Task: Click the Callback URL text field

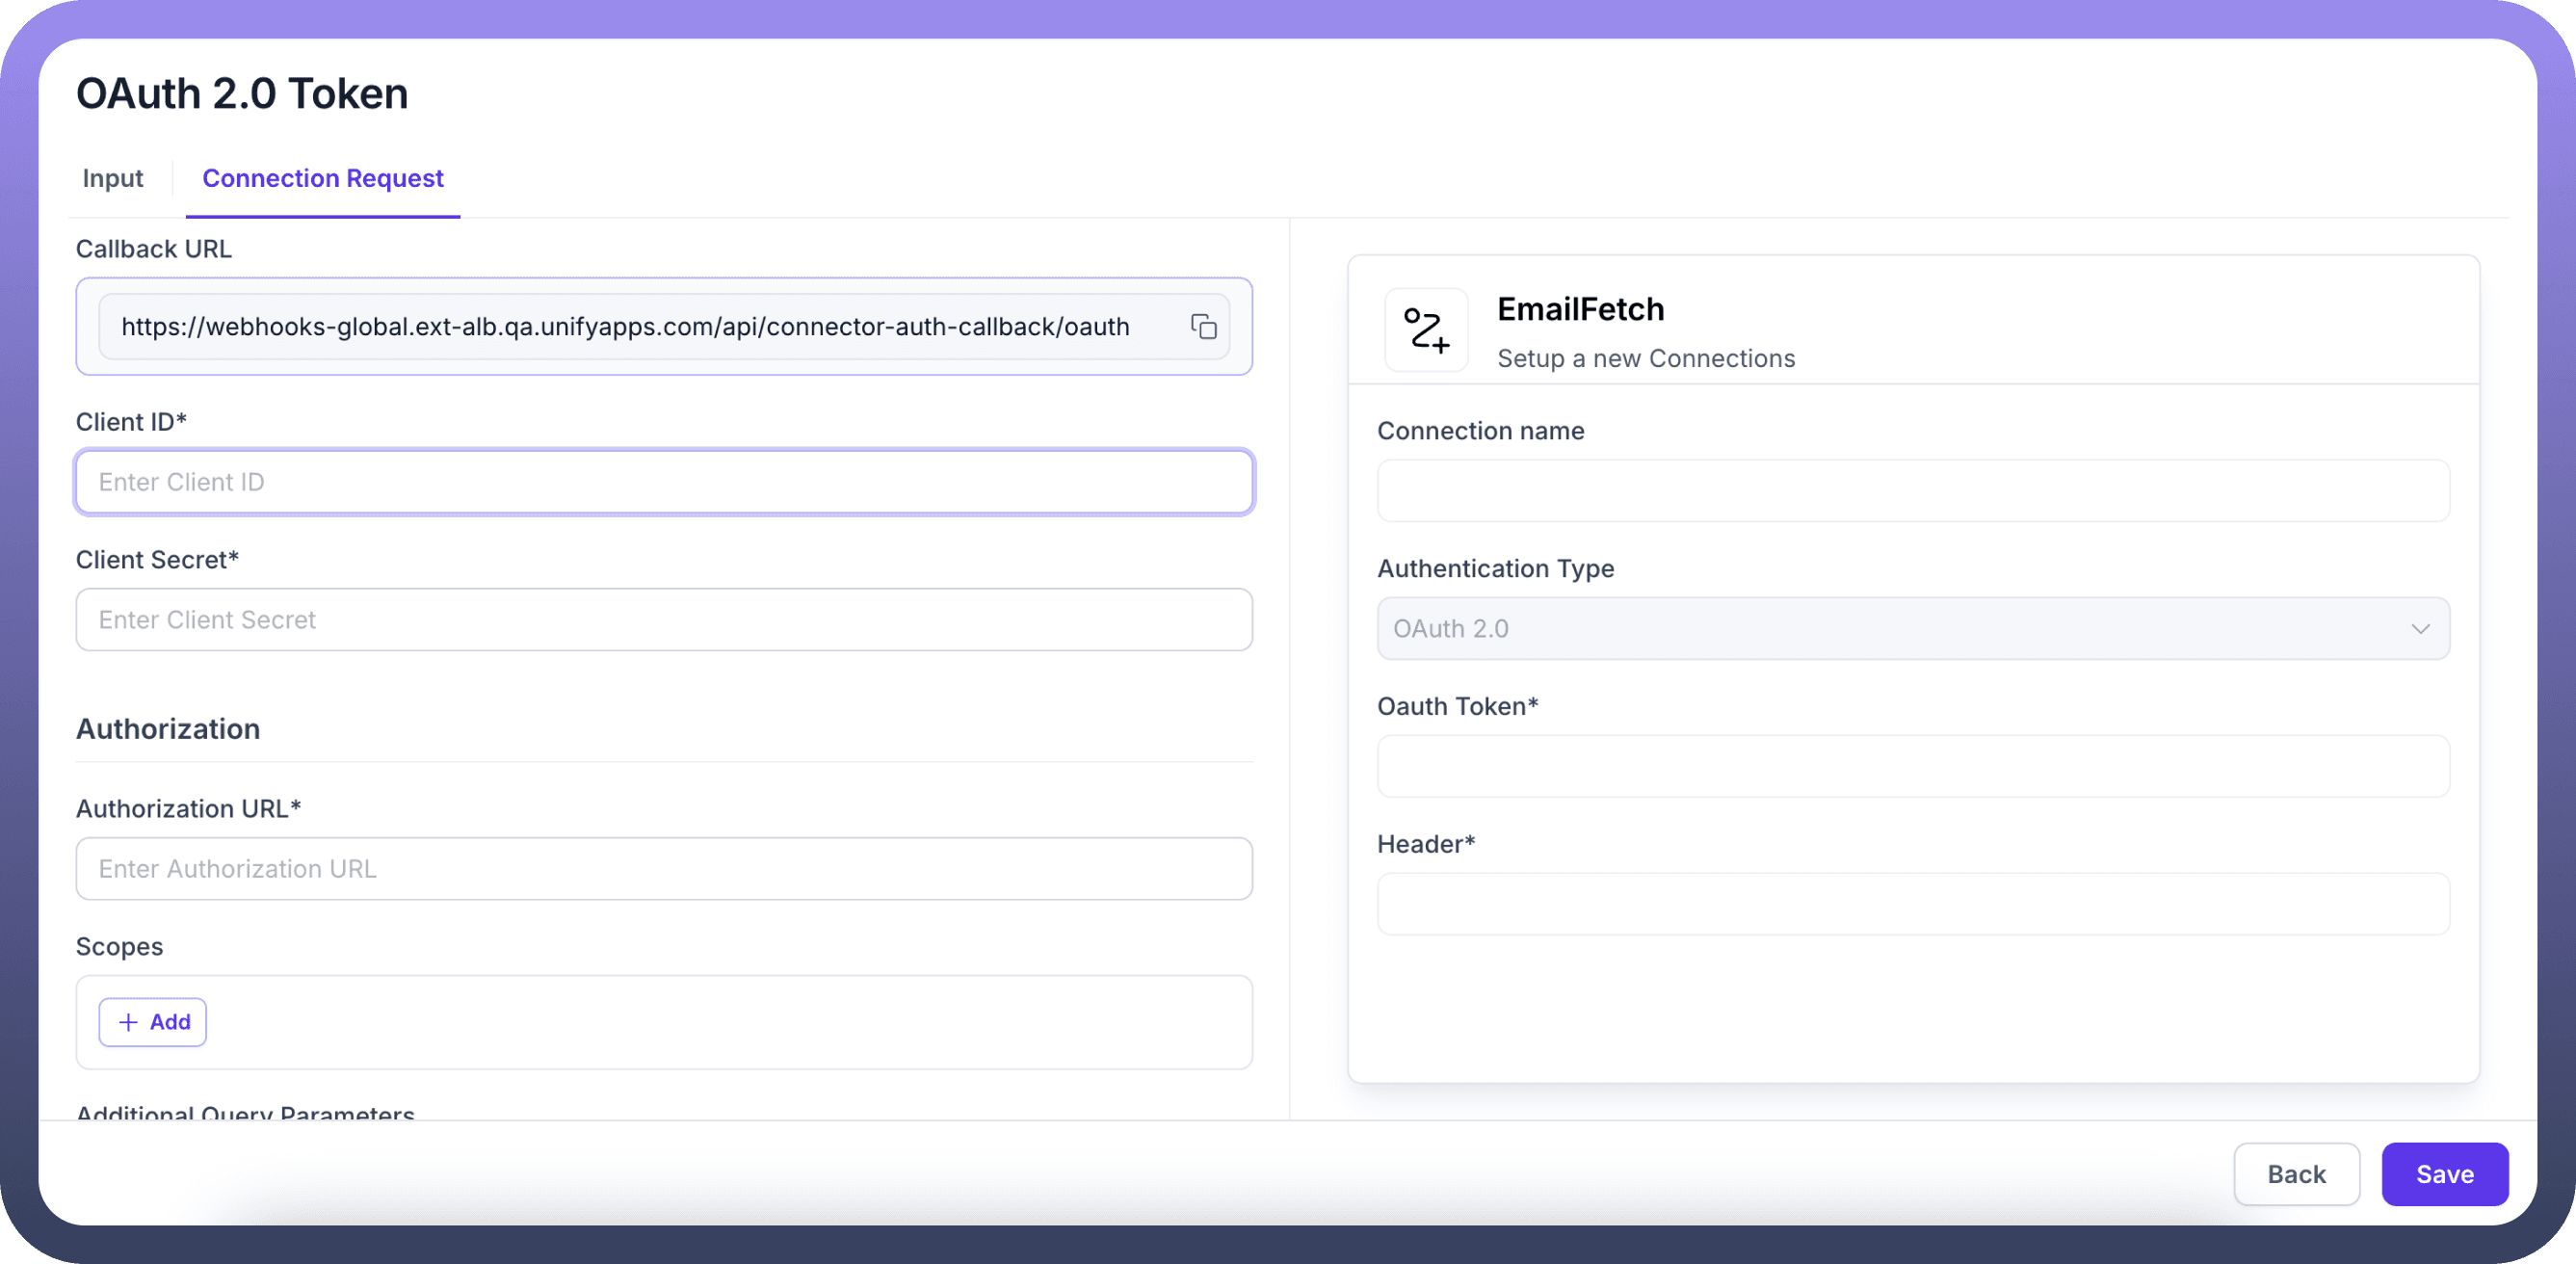Action: 625,327
